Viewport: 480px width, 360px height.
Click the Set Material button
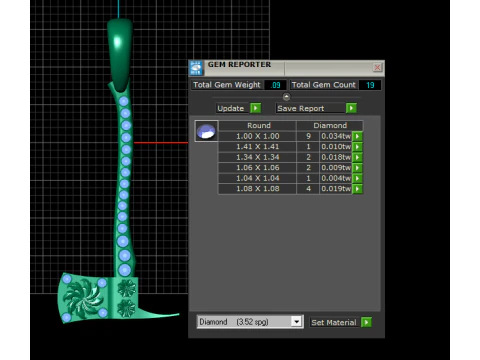(x=334, y=322)
